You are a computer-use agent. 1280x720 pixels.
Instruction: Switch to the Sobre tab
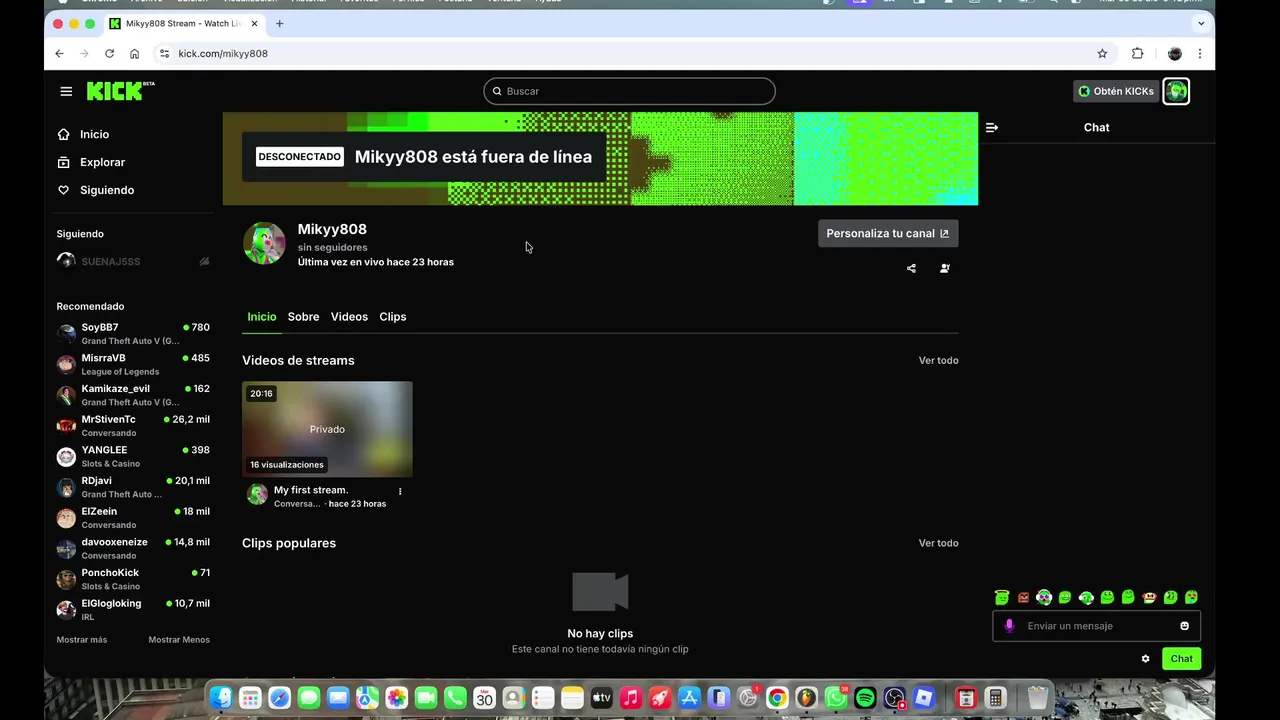point(303,317)
